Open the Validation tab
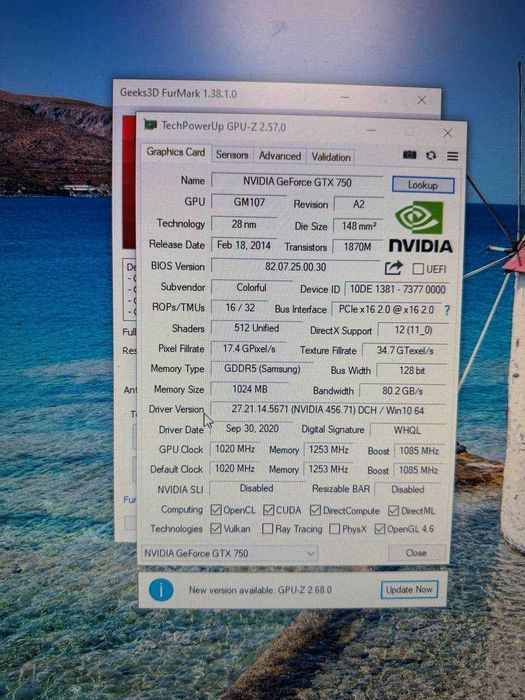525x700 pixels. (331, 157)
